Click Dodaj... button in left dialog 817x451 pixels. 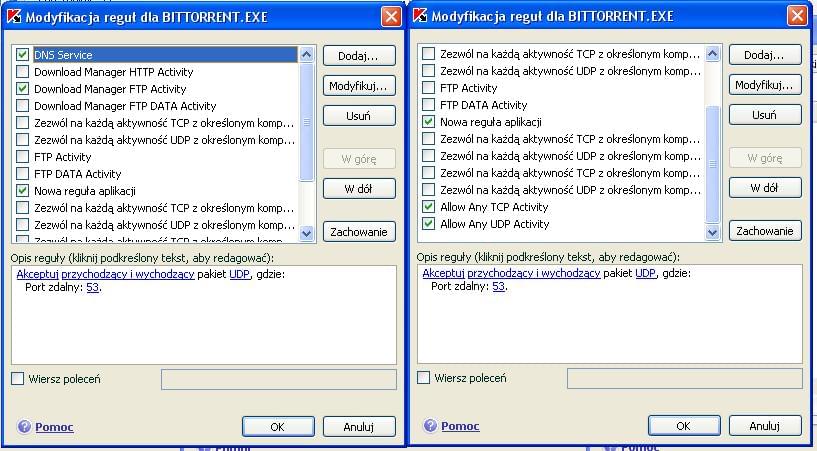pyautogui.click(x=359, y=56)
